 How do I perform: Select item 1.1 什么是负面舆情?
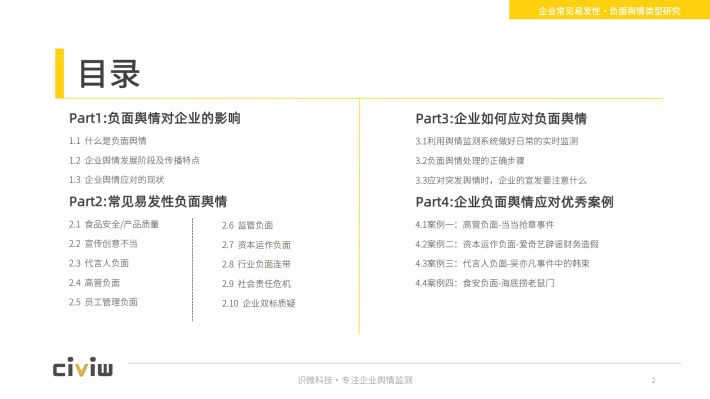(108, 141)
